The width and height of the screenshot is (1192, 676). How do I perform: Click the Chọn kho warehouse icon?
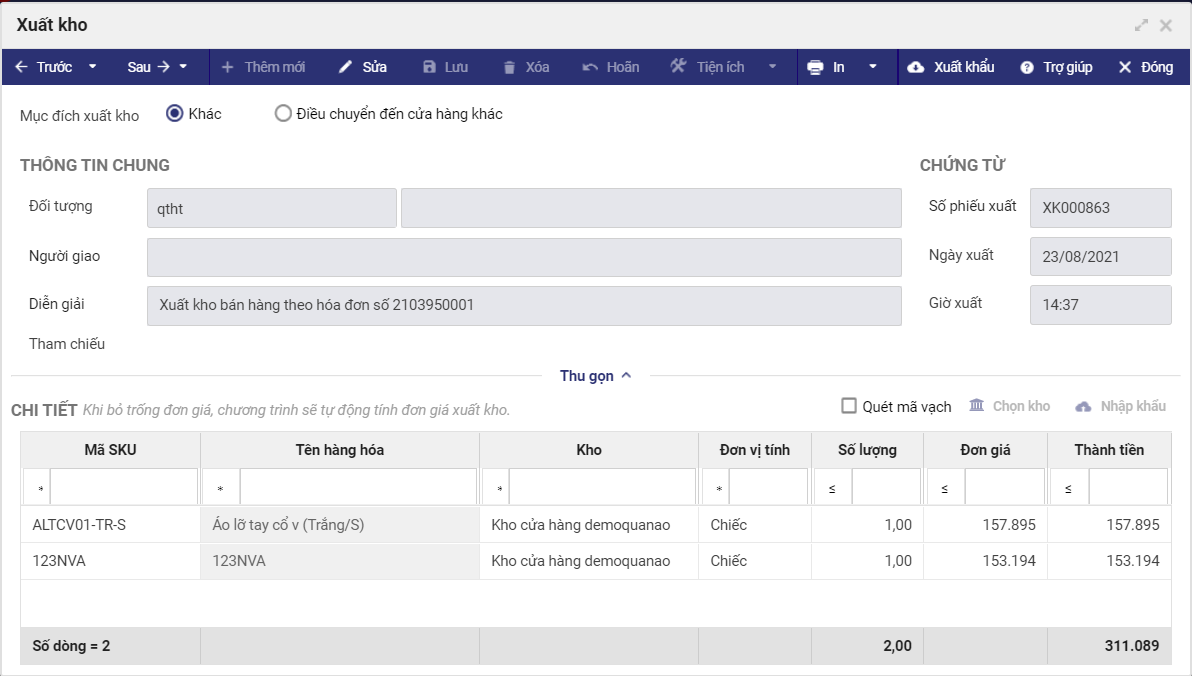[977, 405]
